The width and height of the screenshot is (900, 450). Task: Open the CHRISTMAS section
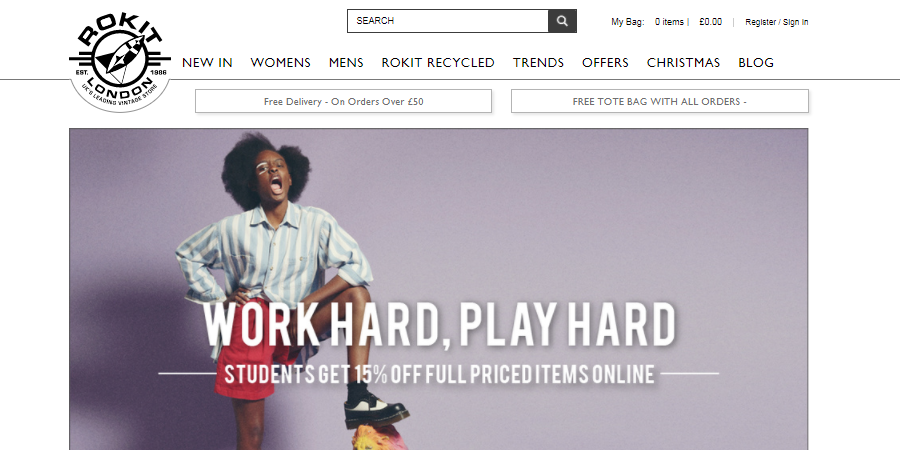[683, 63]
